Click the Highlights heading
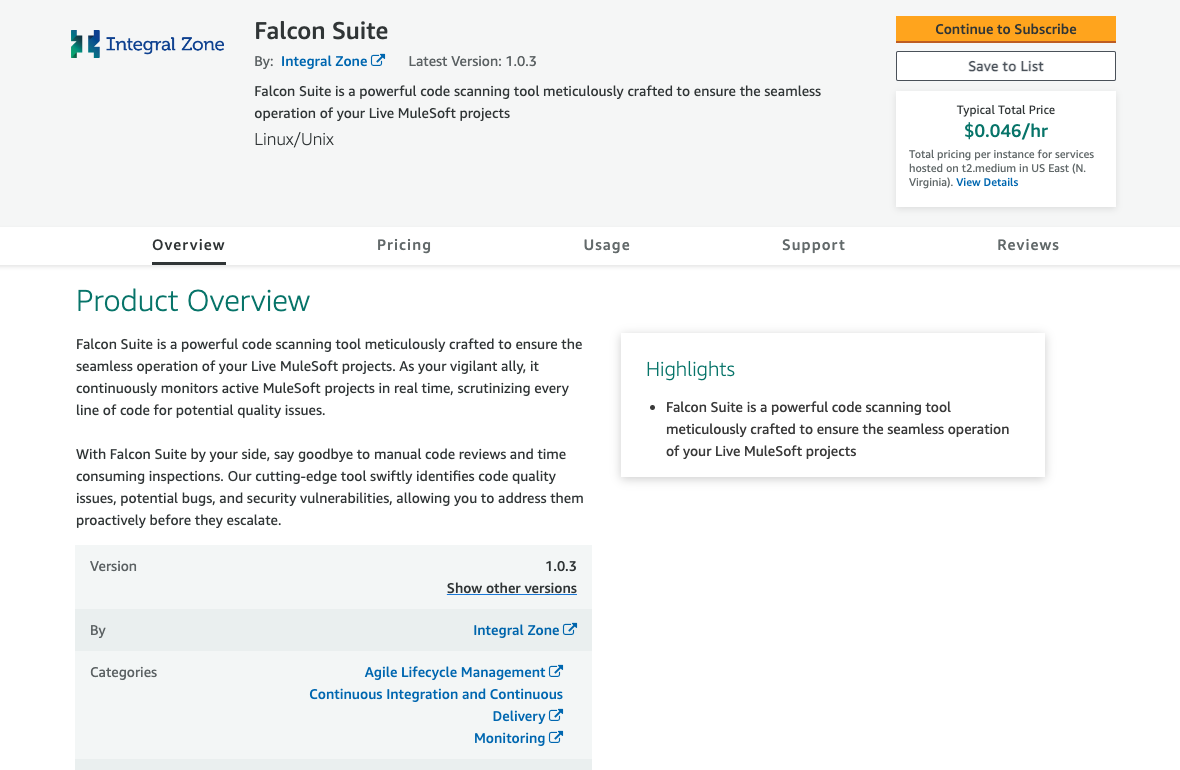The image size is (1180, 770). tap(690, 369)
